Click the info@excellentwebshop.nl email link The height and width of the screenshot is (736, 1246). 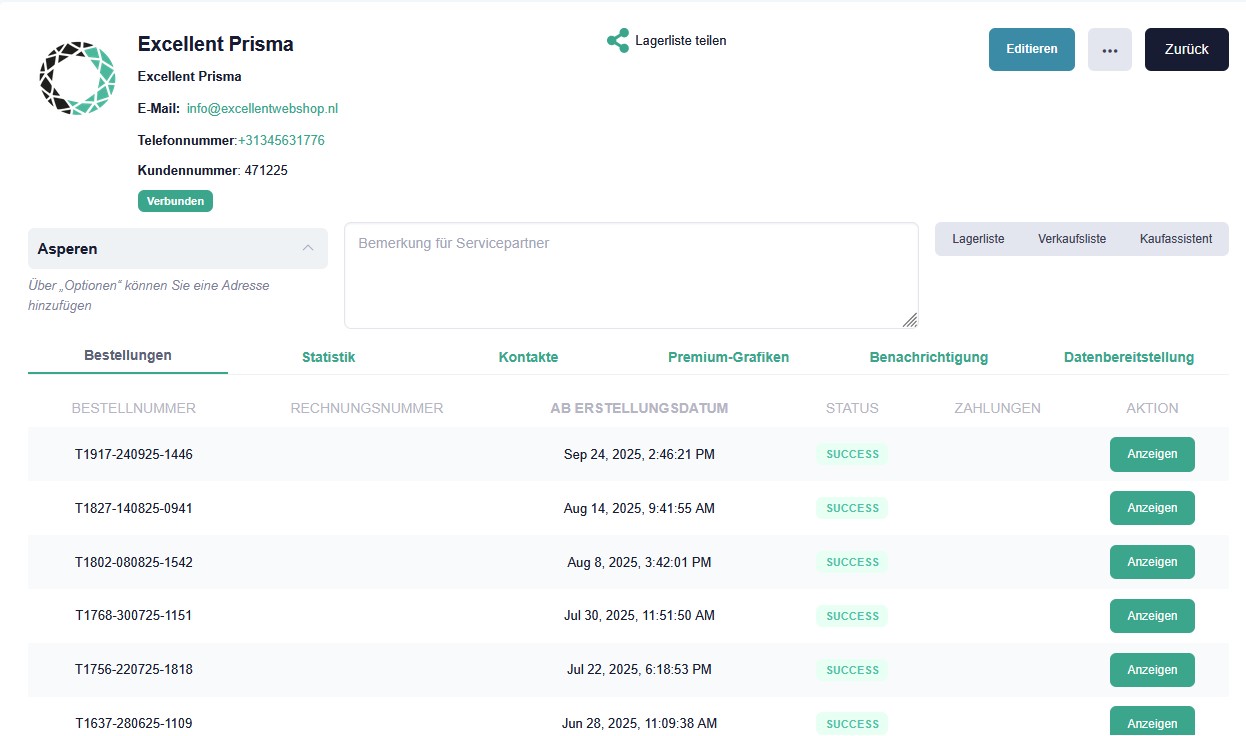[x=262, y=108]
